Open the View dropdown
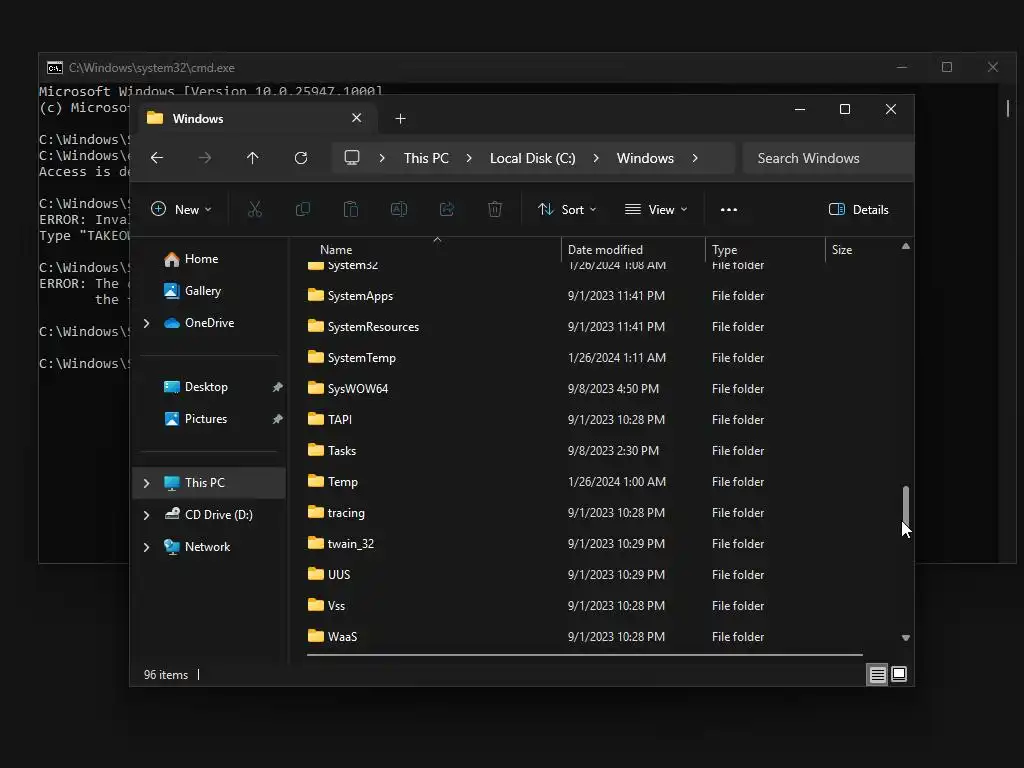Image resolution: width=1024 pixels, height=768 pixels. tap(656, 210)
